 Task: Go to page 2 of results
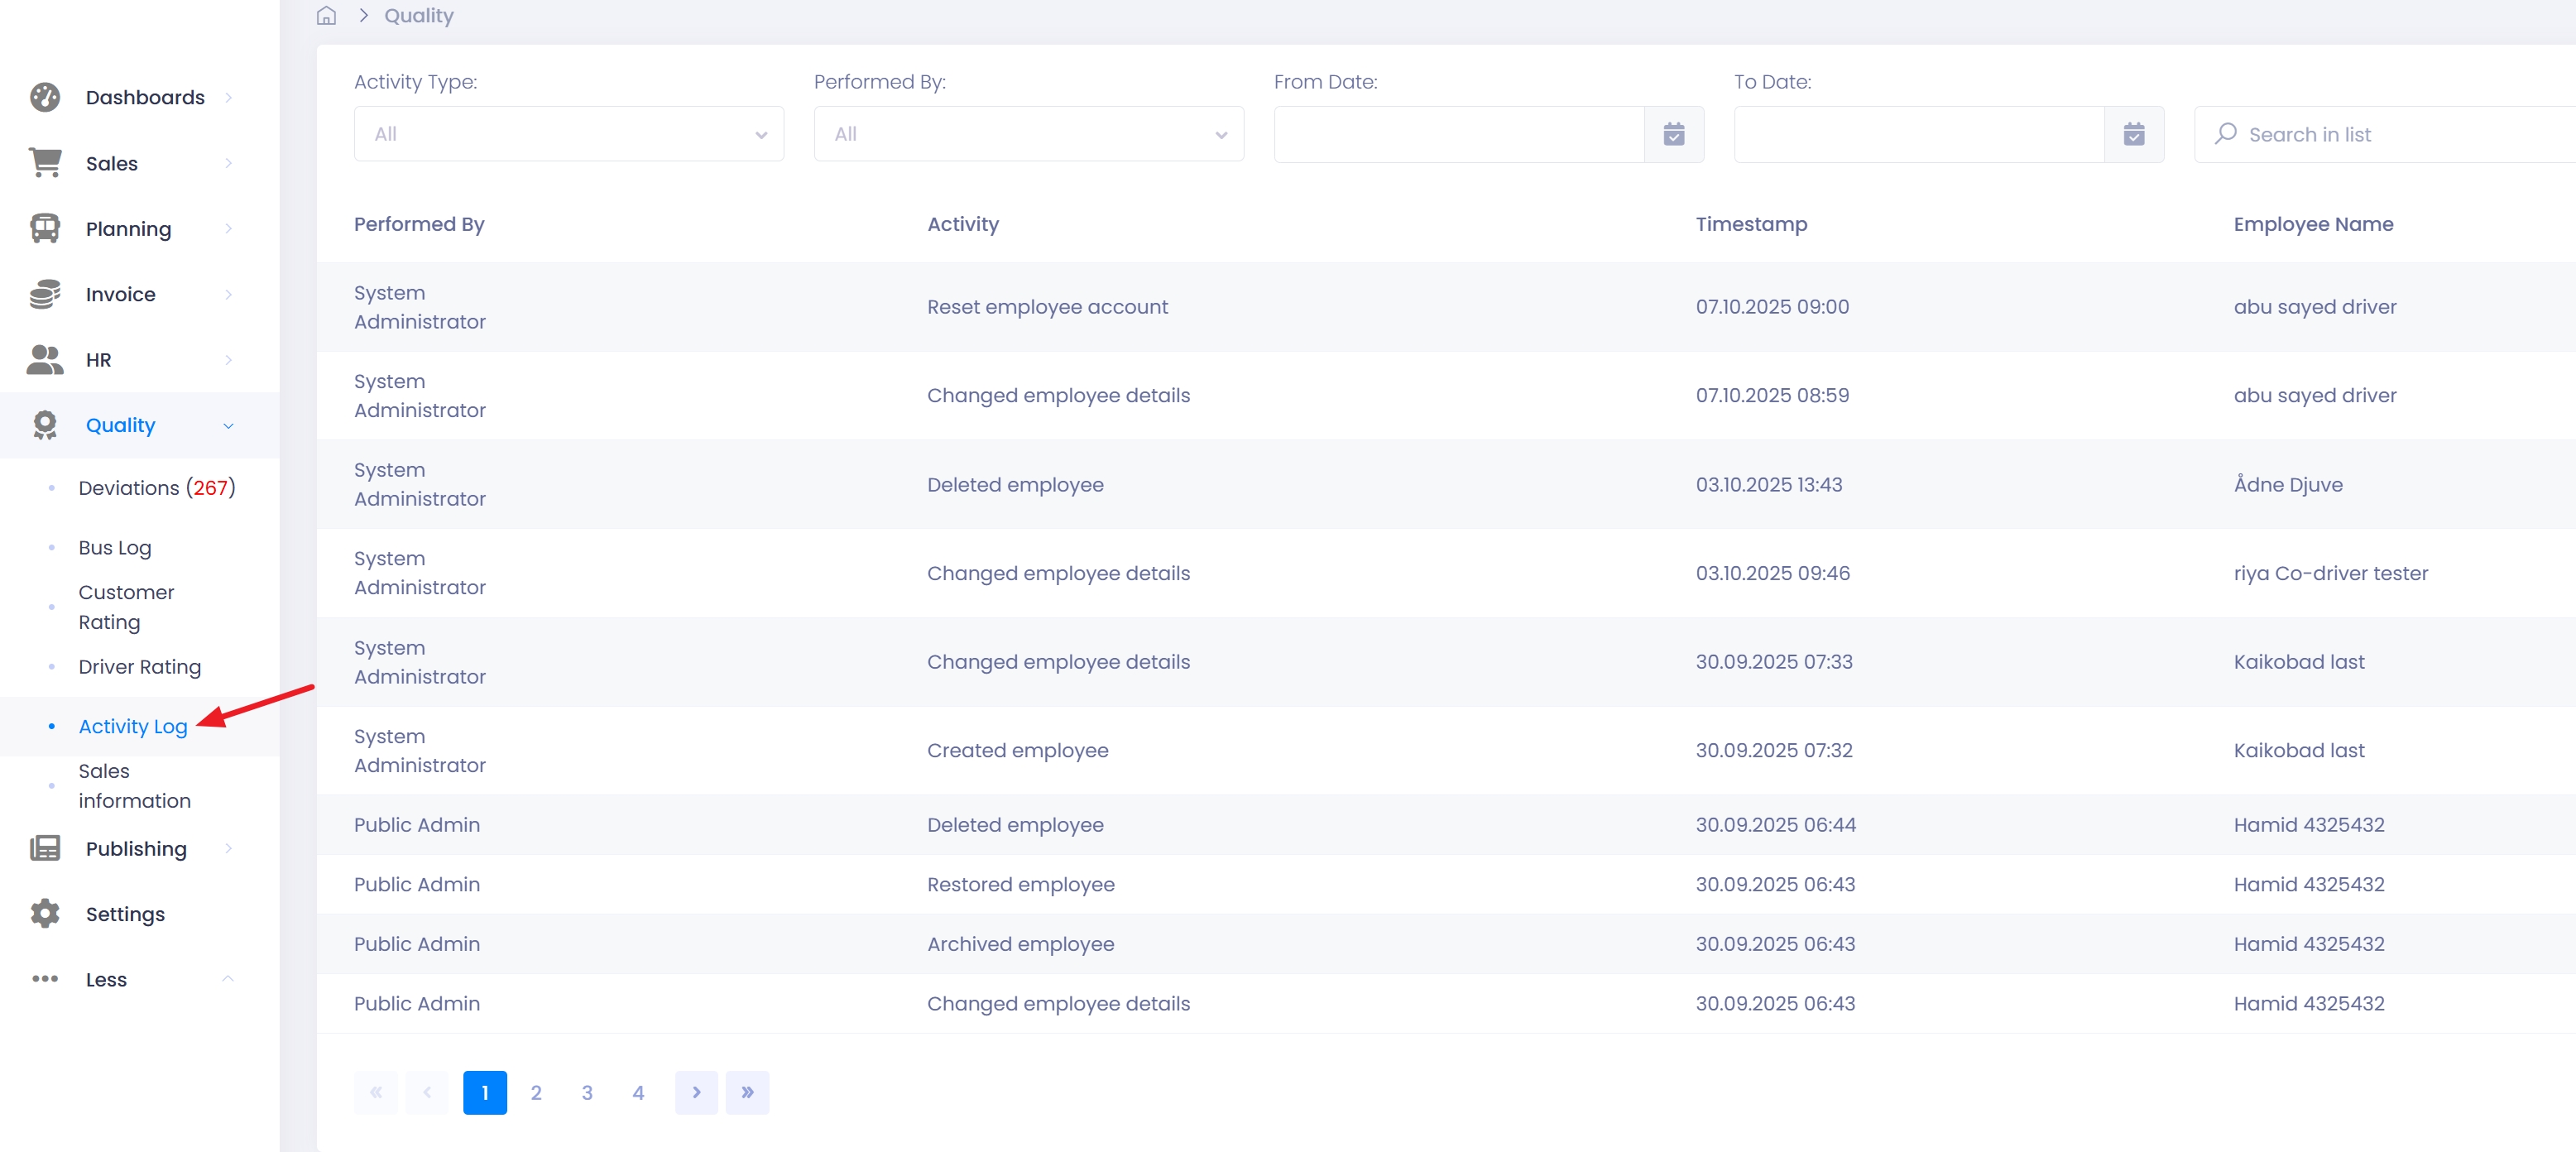[536, 1093]
